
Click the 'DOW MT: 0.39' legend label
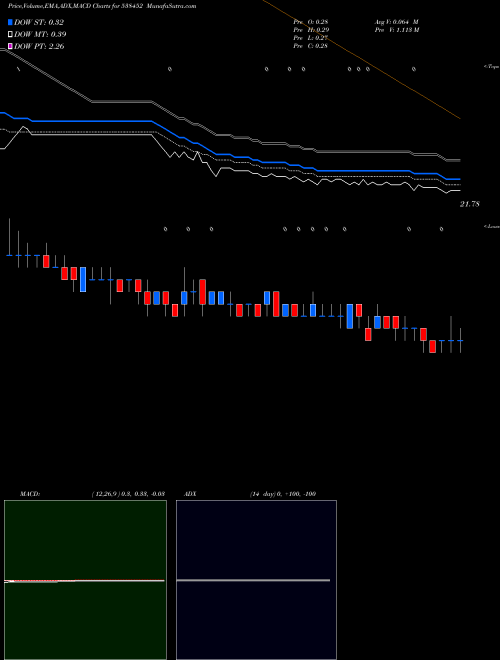click(40, 35)
